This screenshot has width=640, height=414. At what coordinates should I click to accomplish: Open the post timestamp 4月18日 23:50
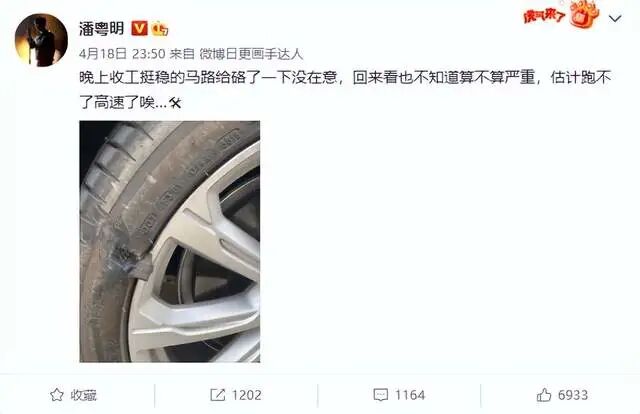tap(122, 53)
